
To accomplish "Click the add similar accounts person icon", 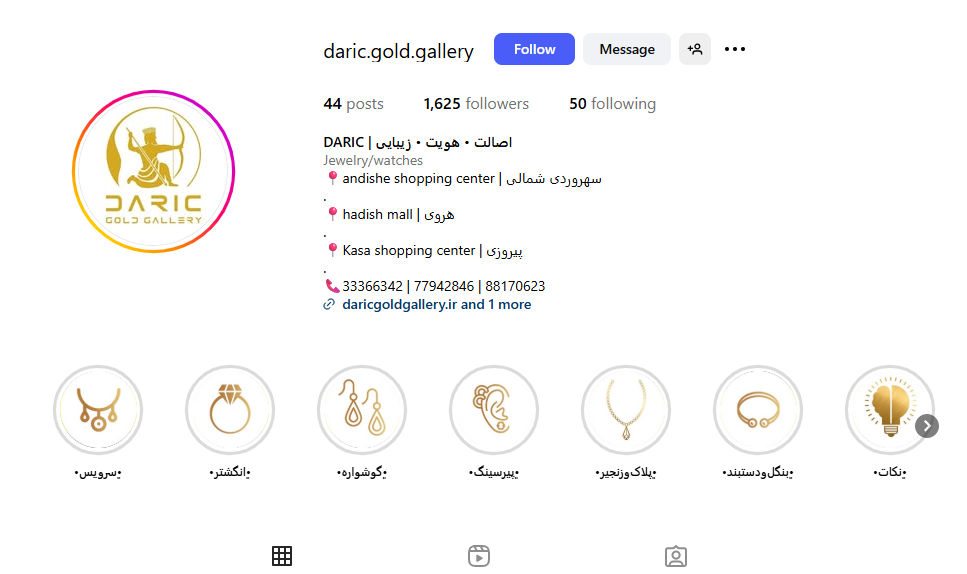I will [x=695, y=49].
